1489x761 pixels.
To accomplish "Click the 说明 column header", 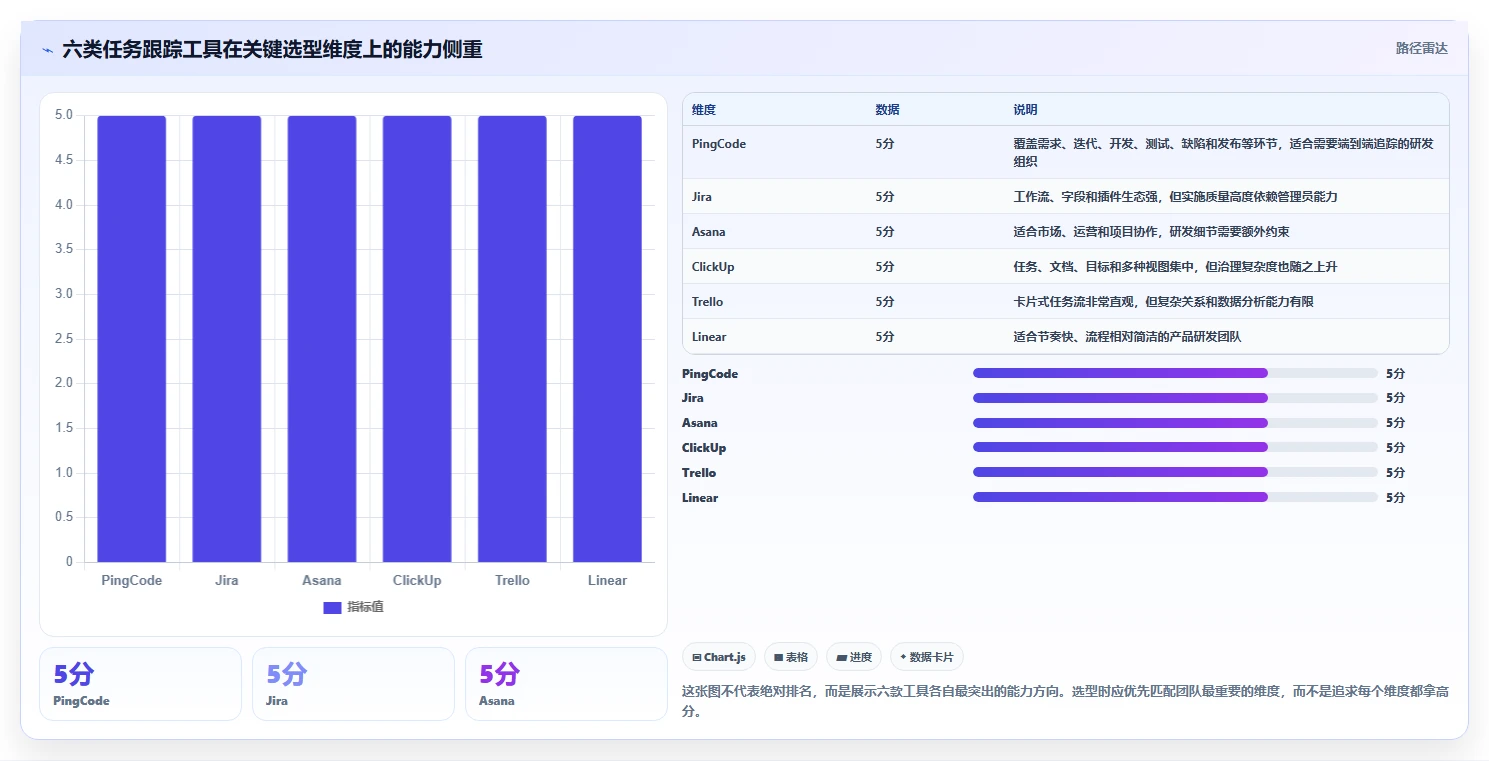I will pyautogui.click(x=1025, y=110).
